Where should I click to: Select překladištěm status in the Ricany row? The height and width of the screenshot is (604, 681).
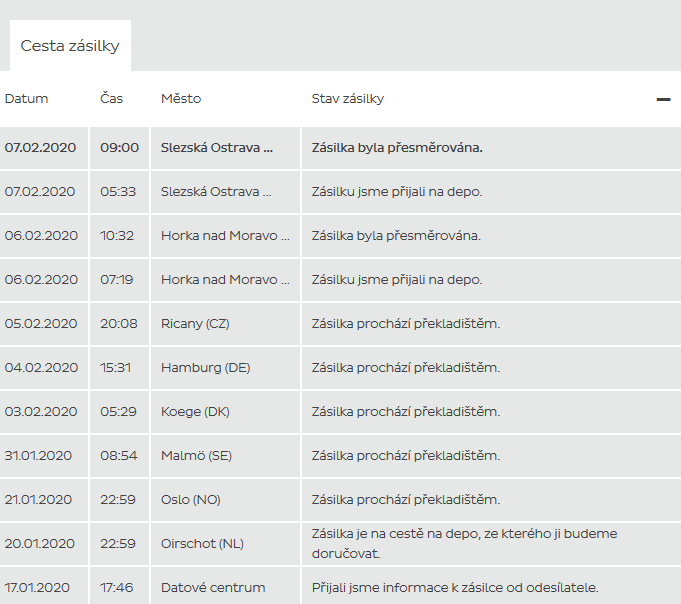coord(406,324)
